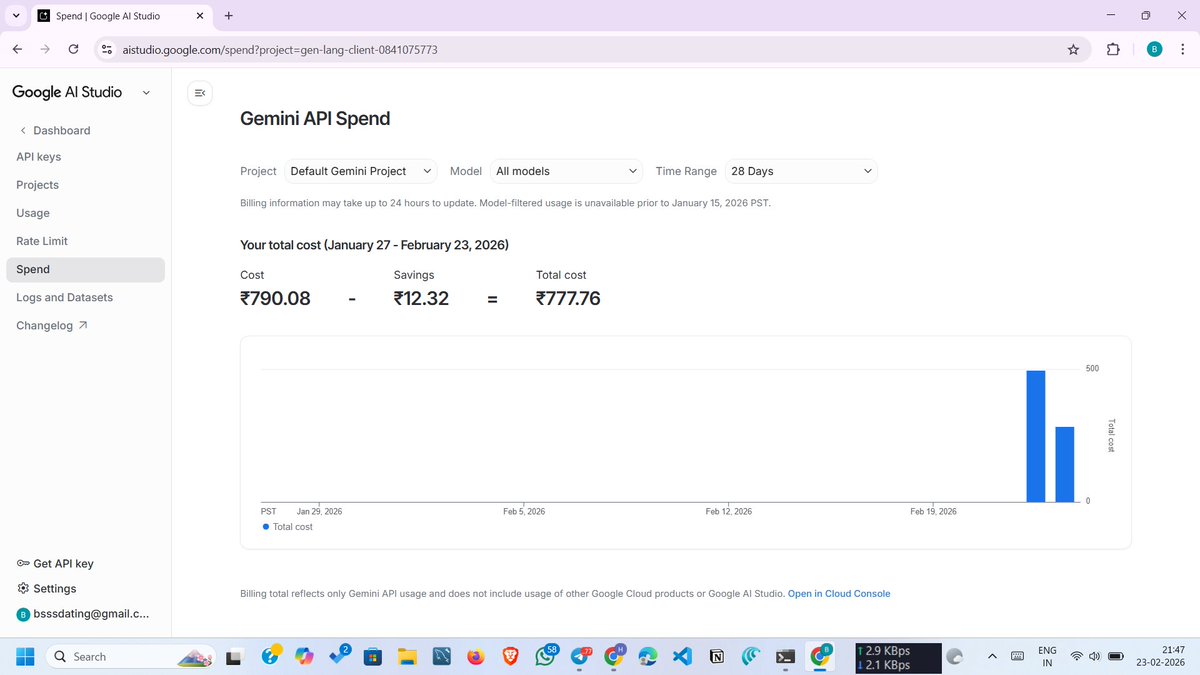
Task: Open Settings in sidebar
Action: (x=47, y=589)
